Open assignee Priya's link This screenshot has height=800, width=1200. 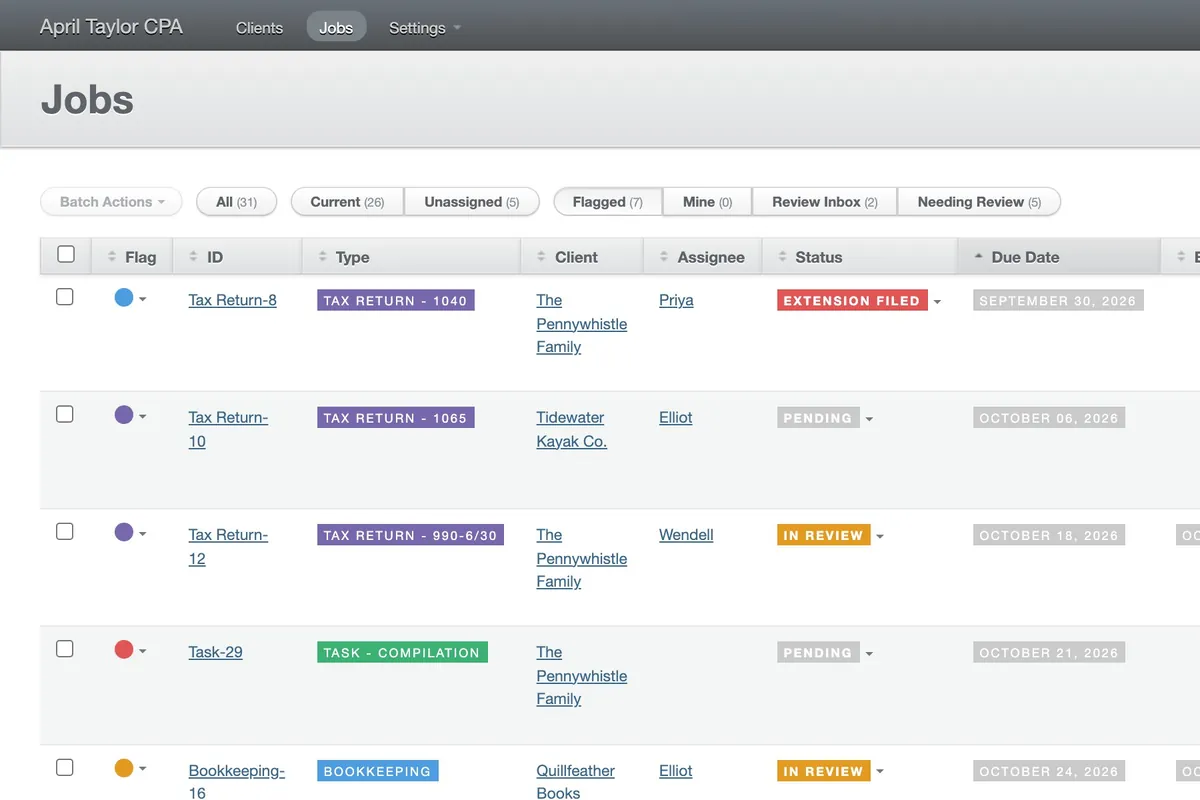coord(676,300)
